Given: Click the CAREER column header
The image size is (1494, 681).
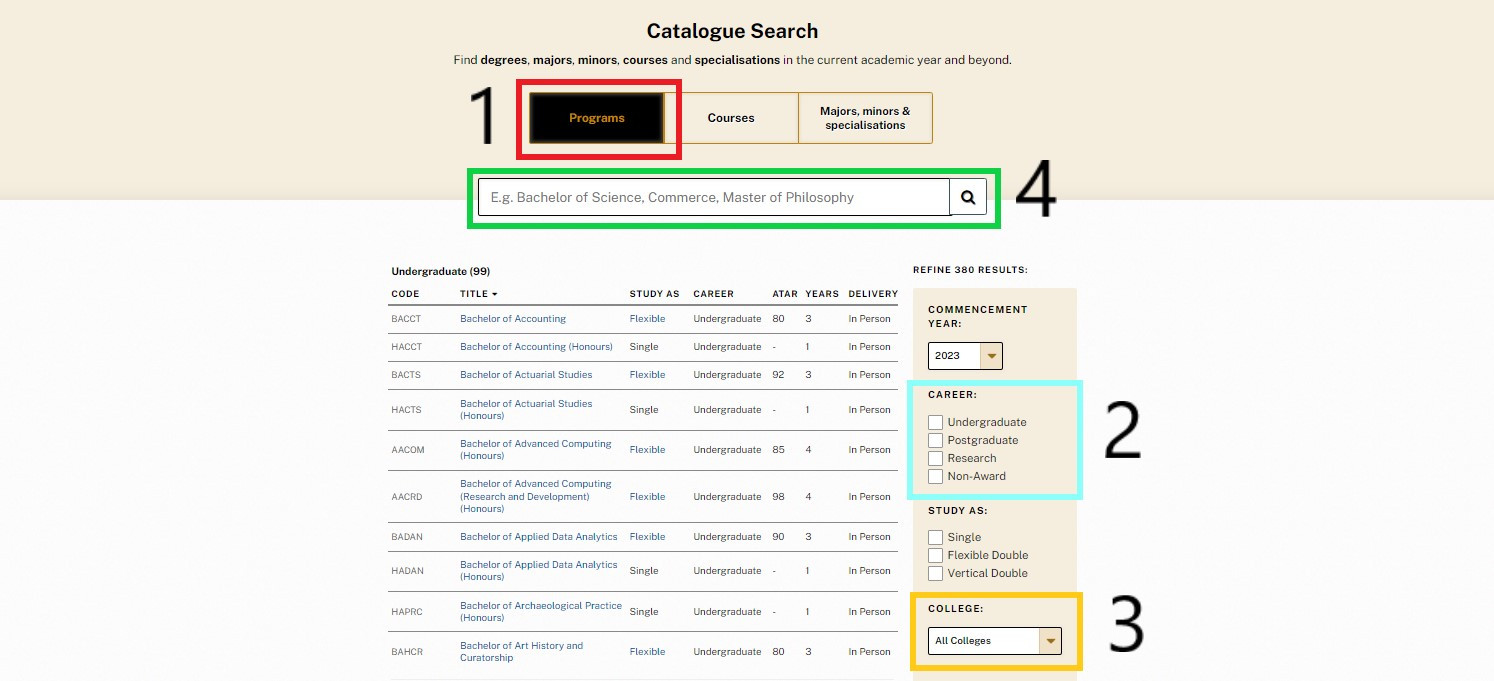Looking at the screenshot, I should pos(713,294).
